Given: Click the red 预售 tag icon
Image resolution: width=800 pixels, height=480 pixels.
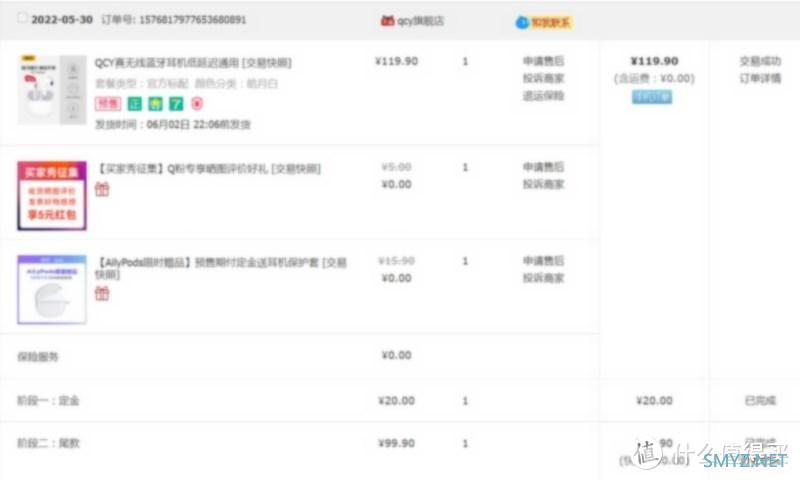Looking at the screenshot, I should coord(108,104).
